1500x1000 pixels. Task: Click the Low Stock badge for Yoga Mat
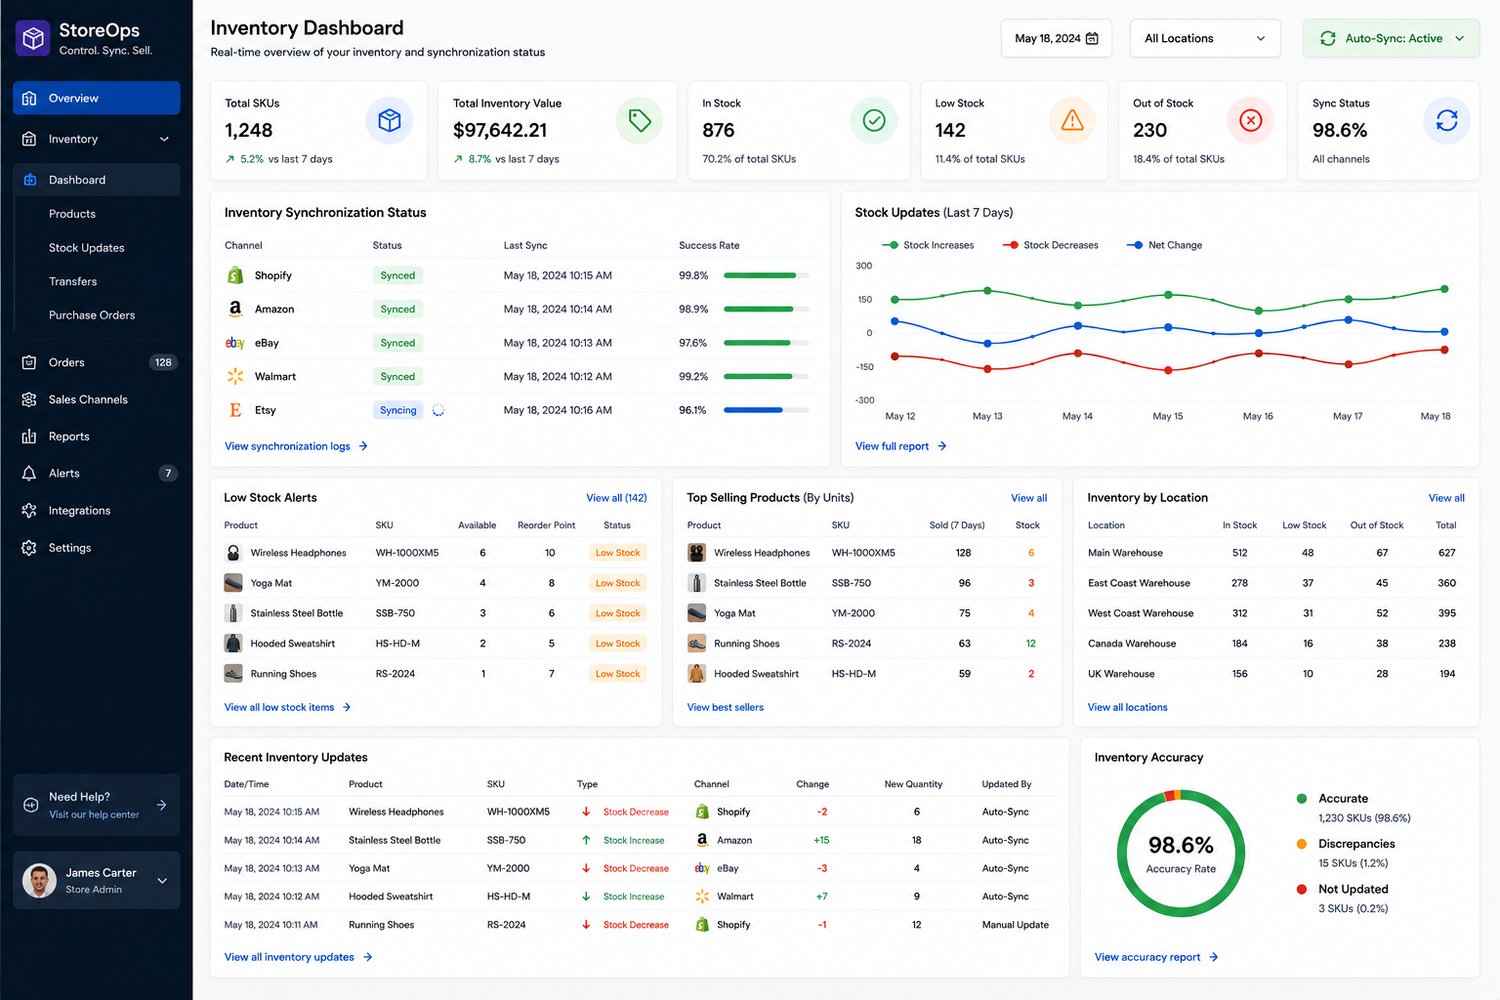coord(618,583)
